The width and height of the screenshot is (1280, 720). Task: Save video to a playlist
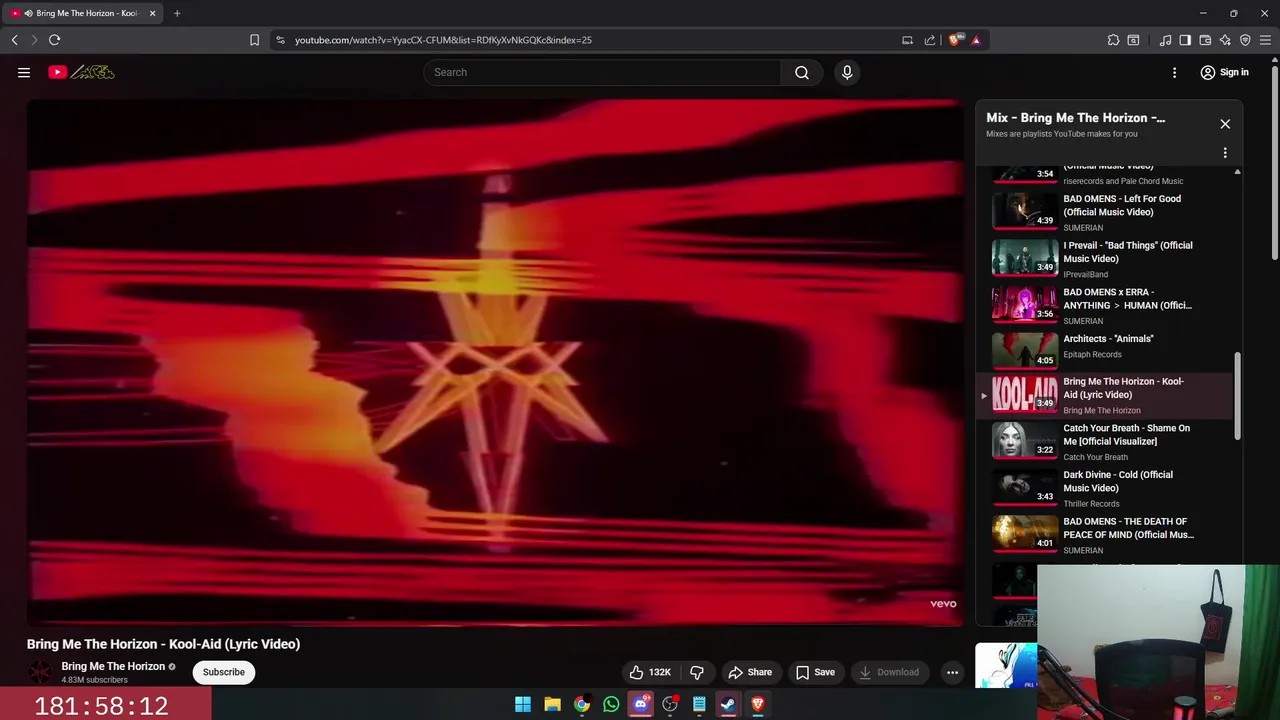click(x=815, y=672)
